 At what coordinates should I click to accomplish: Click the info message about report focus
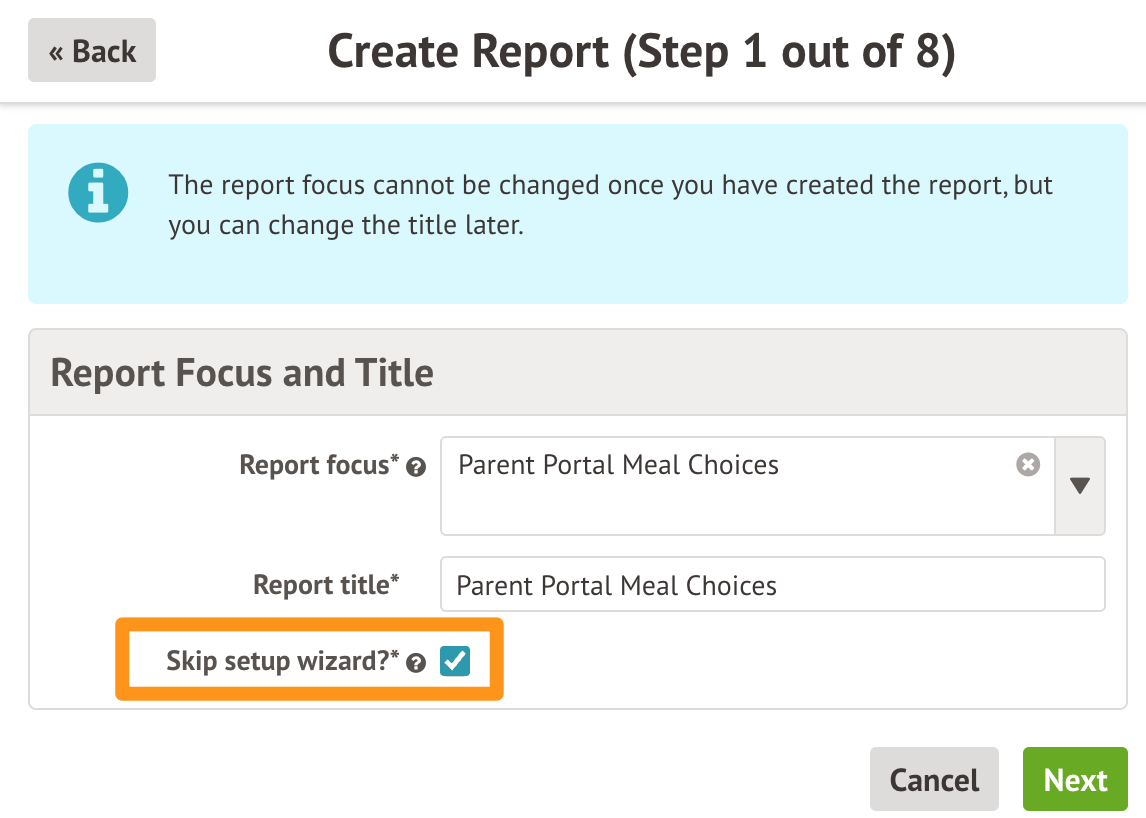[x=610, y=205]
